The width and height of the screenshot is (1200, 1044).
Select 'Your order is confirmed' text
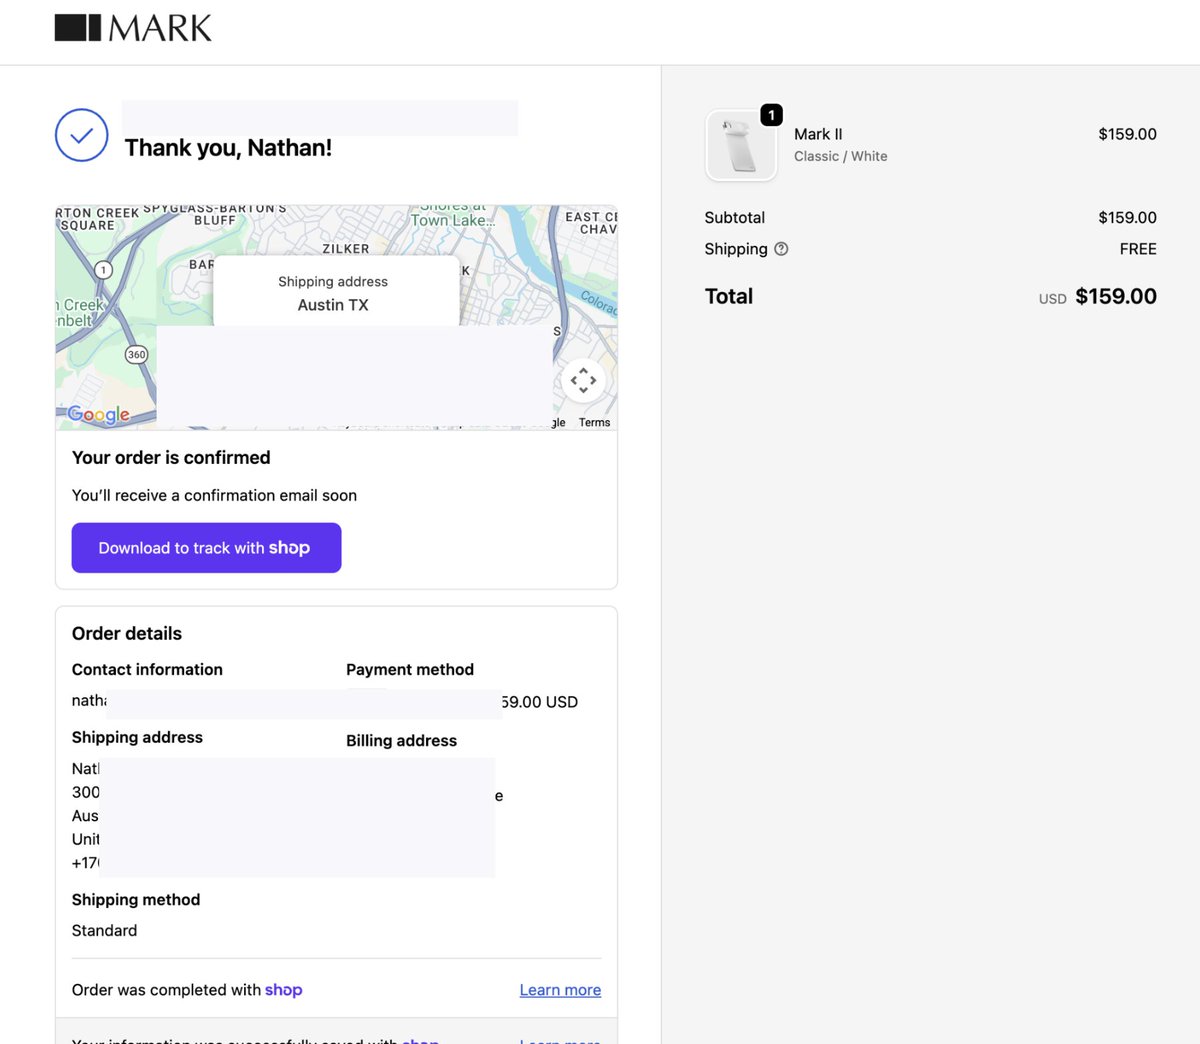pos(171,458)
